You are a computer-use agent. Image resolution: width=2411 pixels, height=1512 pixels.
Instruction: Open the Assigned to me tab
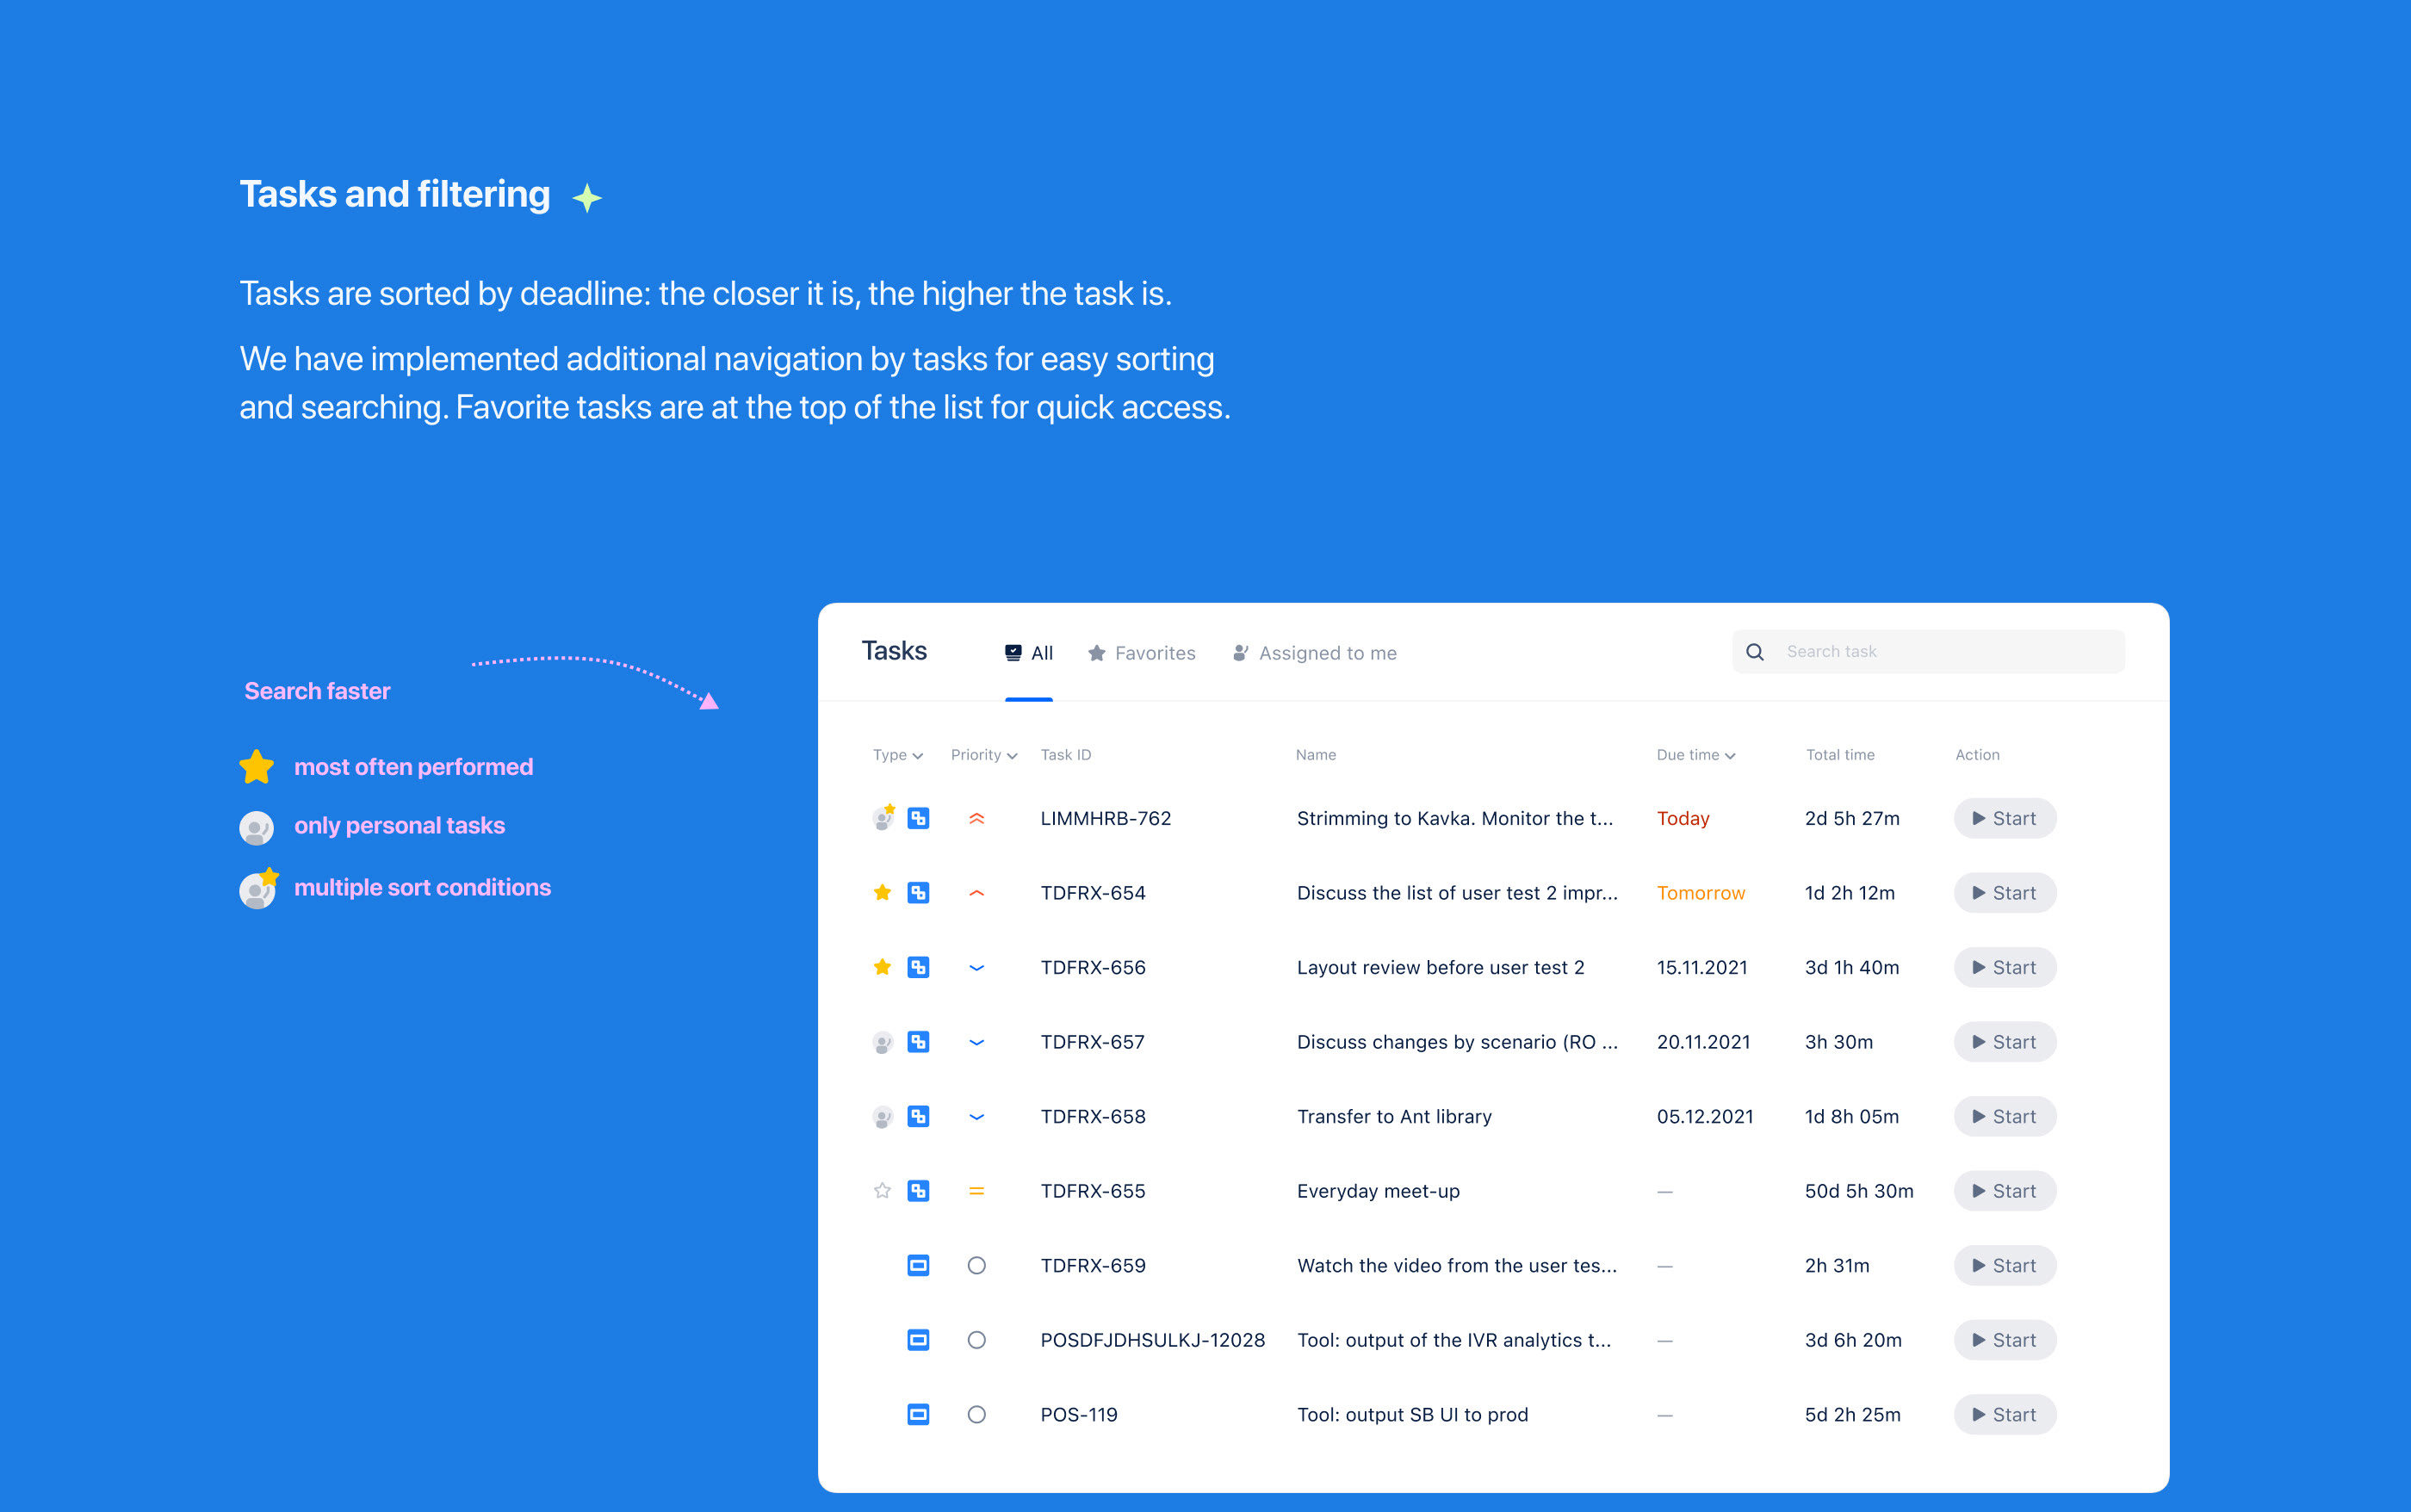click(x=1314, y=653)
